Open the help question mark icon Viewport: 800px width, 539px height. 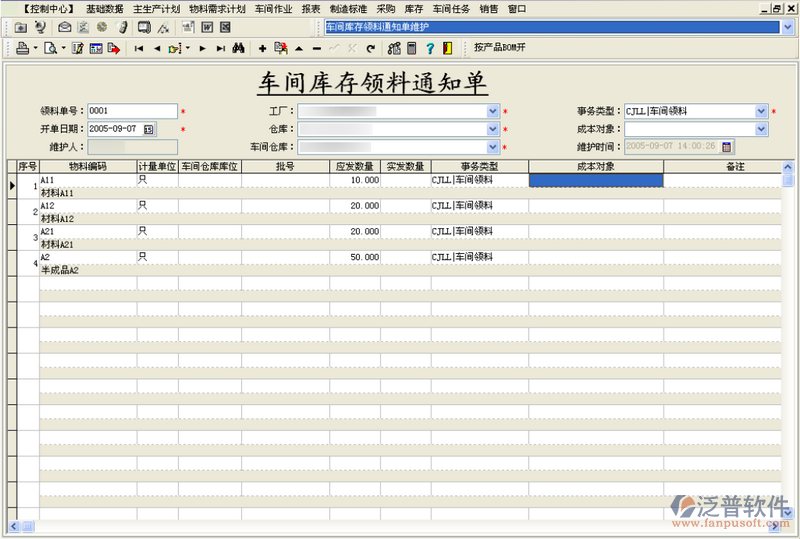[x=429, y=47]
